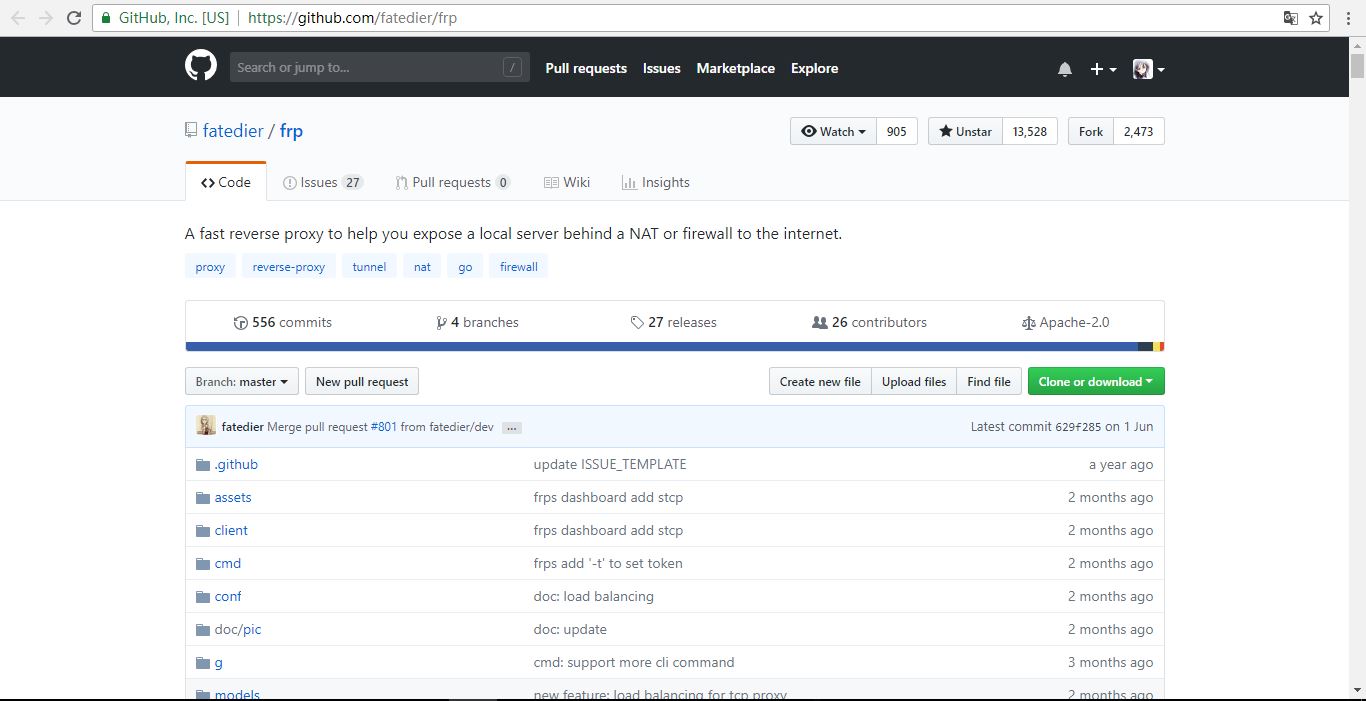Click fatedier's commit author avatar
Screen dimensions: 1366x701
(205, 426)
